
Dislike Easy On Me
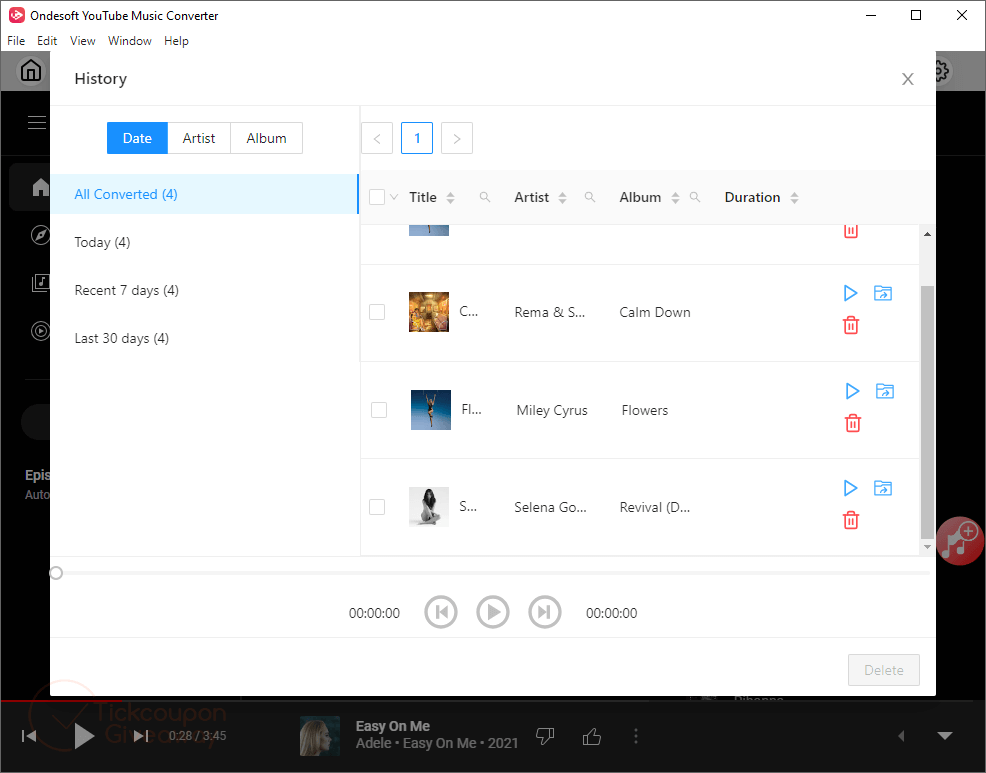(x=545, y=736)
